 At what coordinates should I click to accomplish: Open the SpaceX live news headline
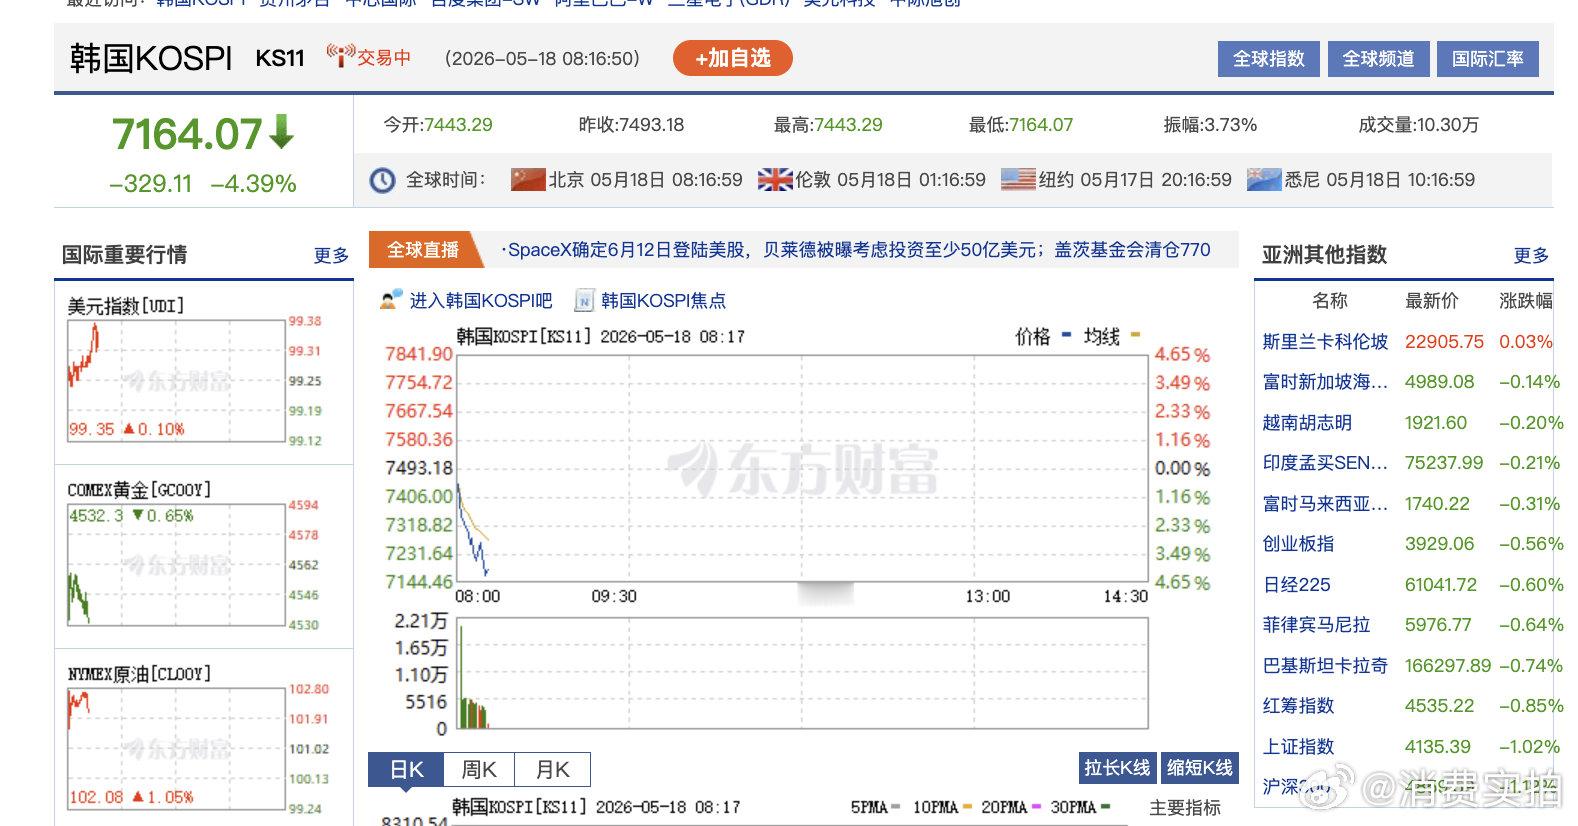(x=856, y=250)
